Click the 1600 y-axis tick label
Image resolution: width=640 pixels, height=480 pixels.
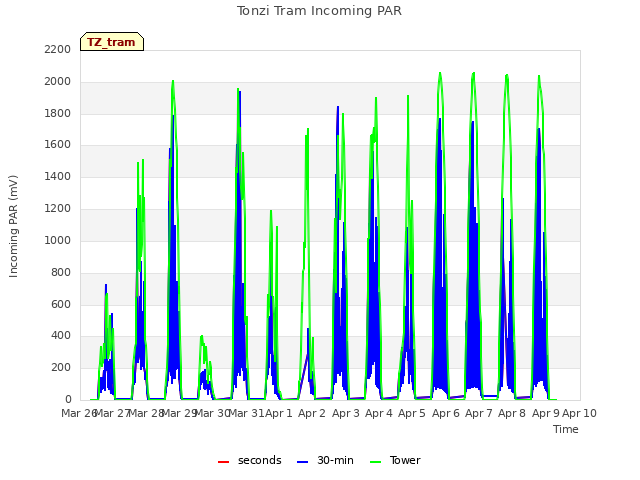58,145
